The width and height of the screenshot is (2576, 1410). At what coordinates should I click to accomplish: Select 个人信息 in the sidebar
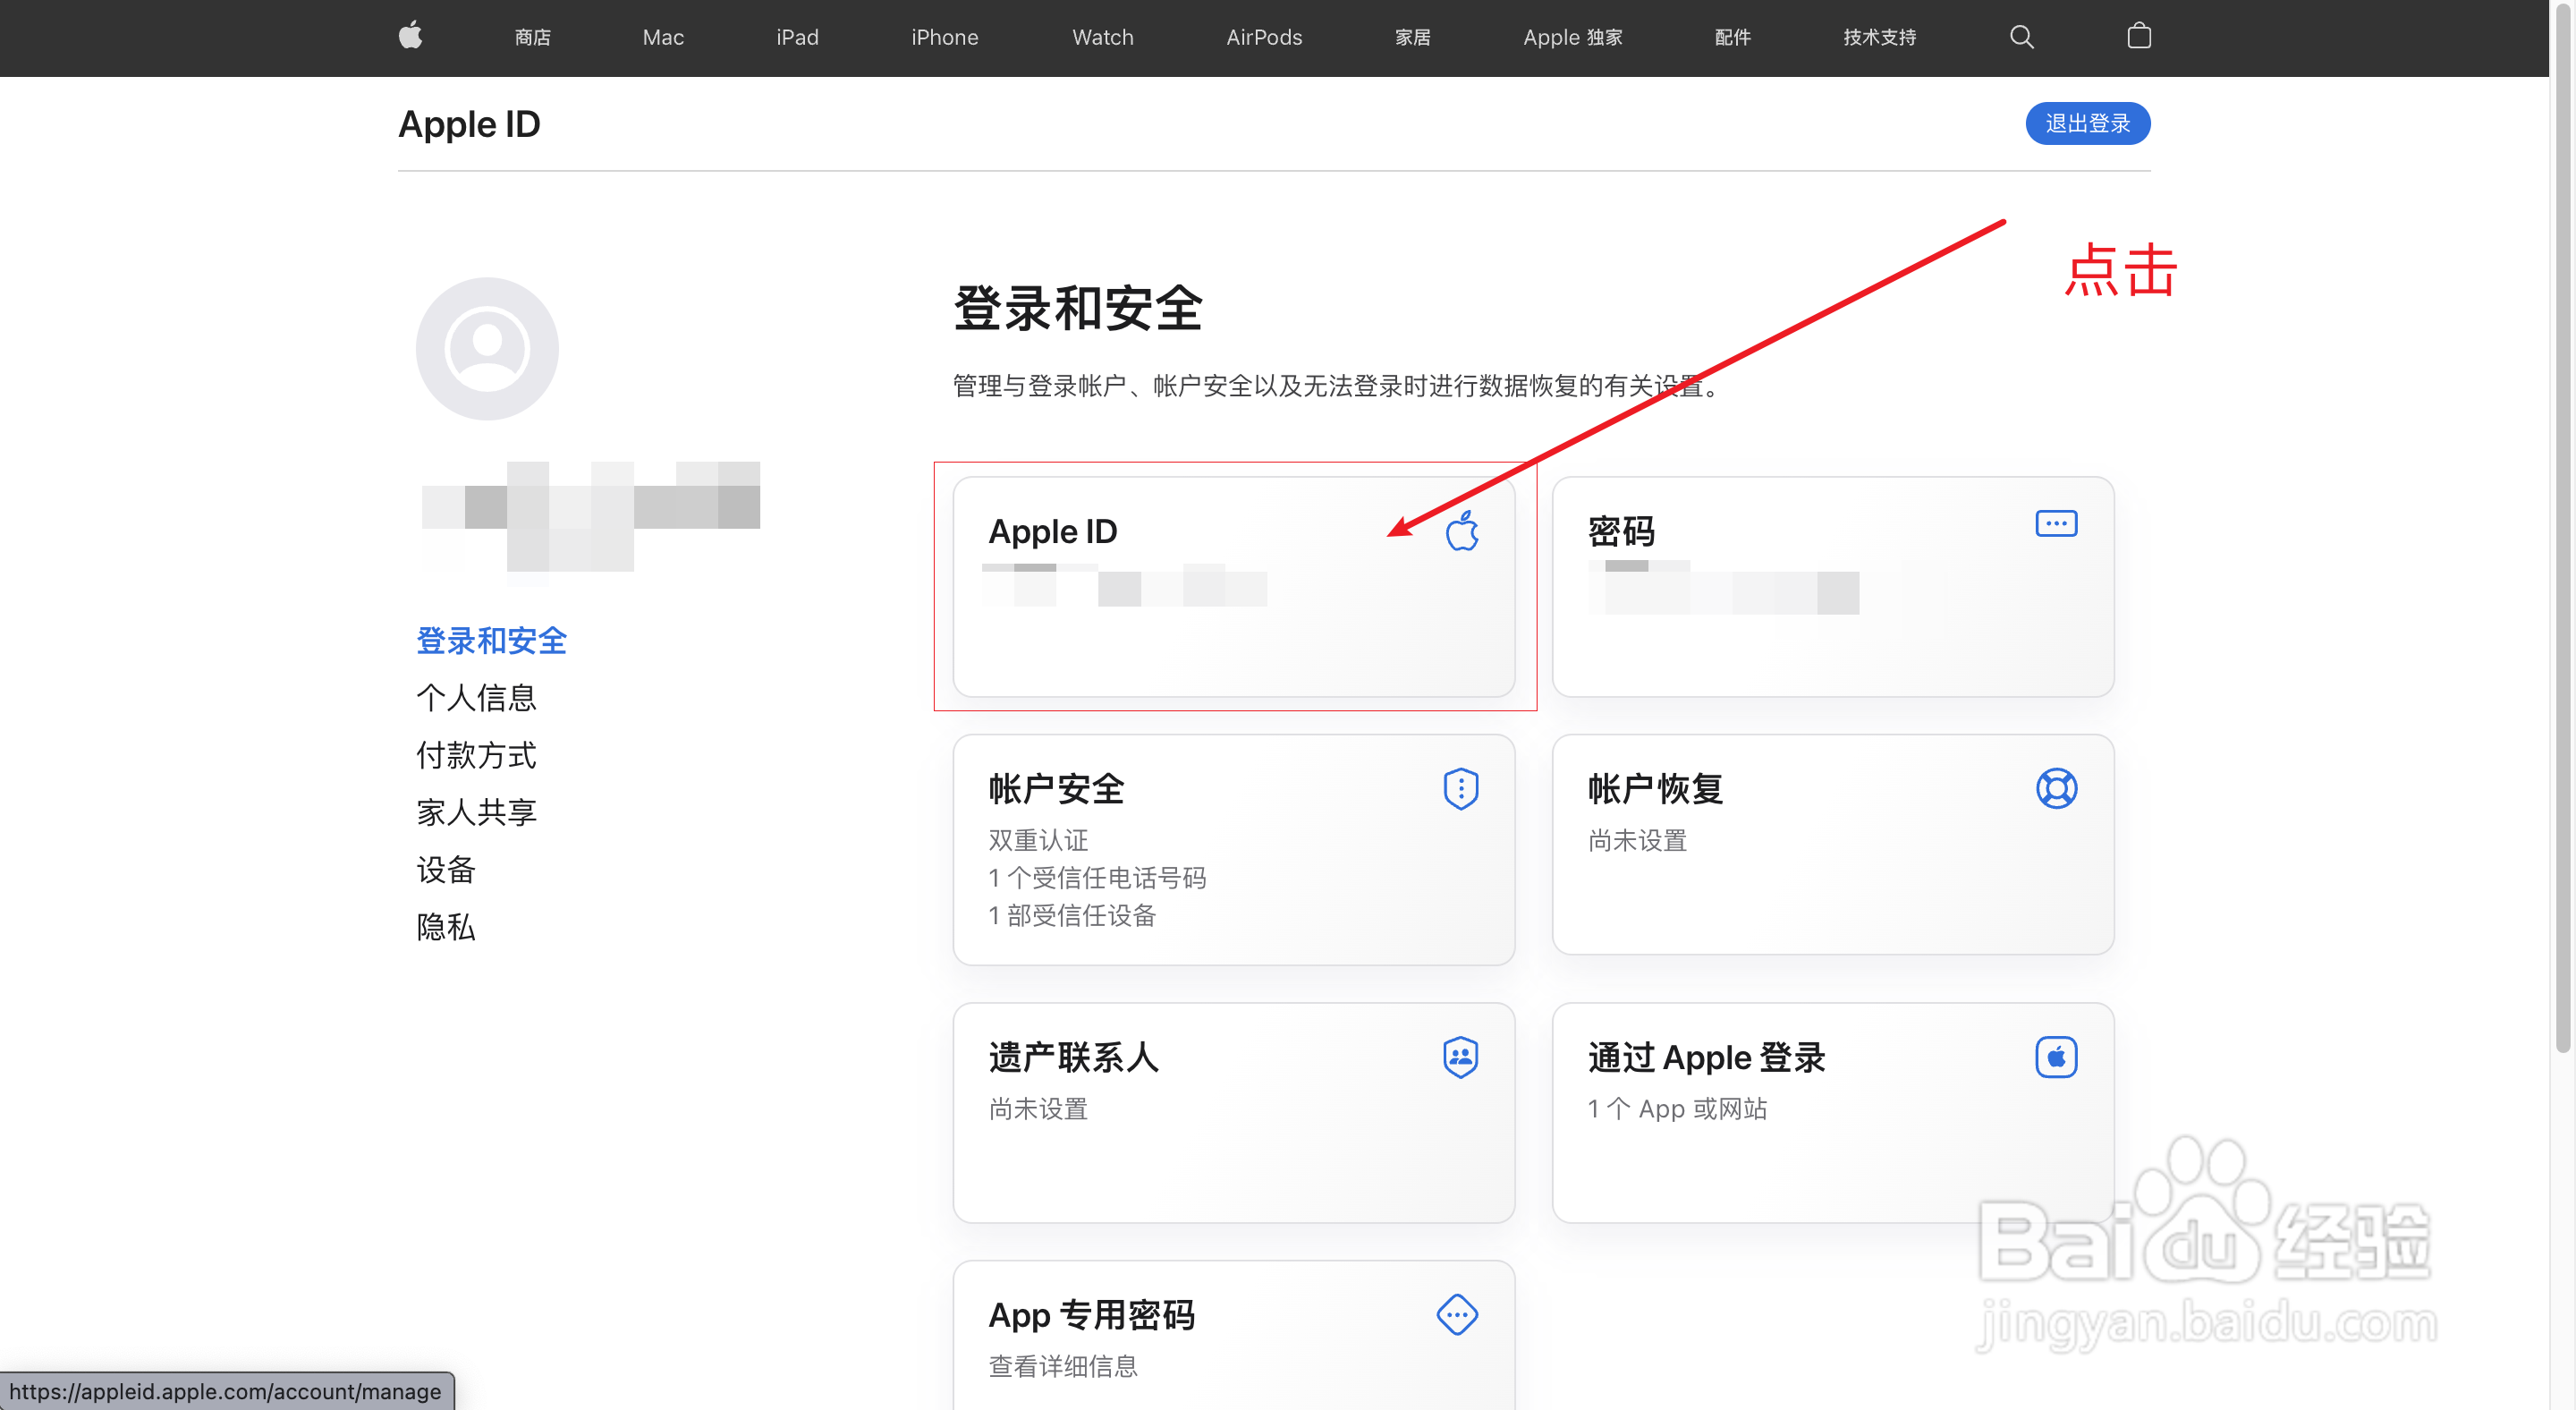[x=476, y=697]
